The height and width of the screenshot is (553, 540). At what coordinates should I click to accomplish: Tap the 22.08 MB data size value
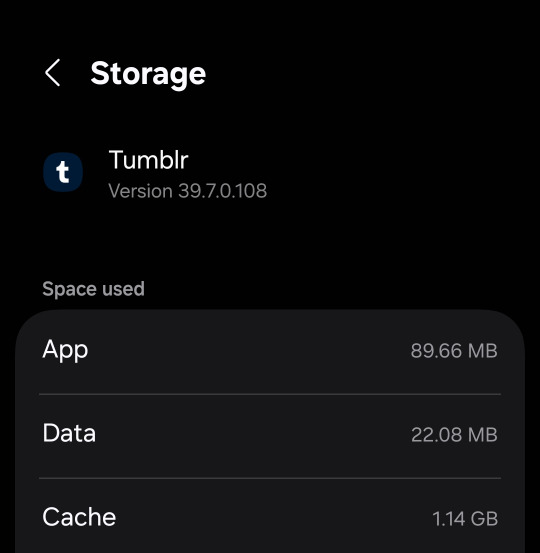tap(454, 434)
